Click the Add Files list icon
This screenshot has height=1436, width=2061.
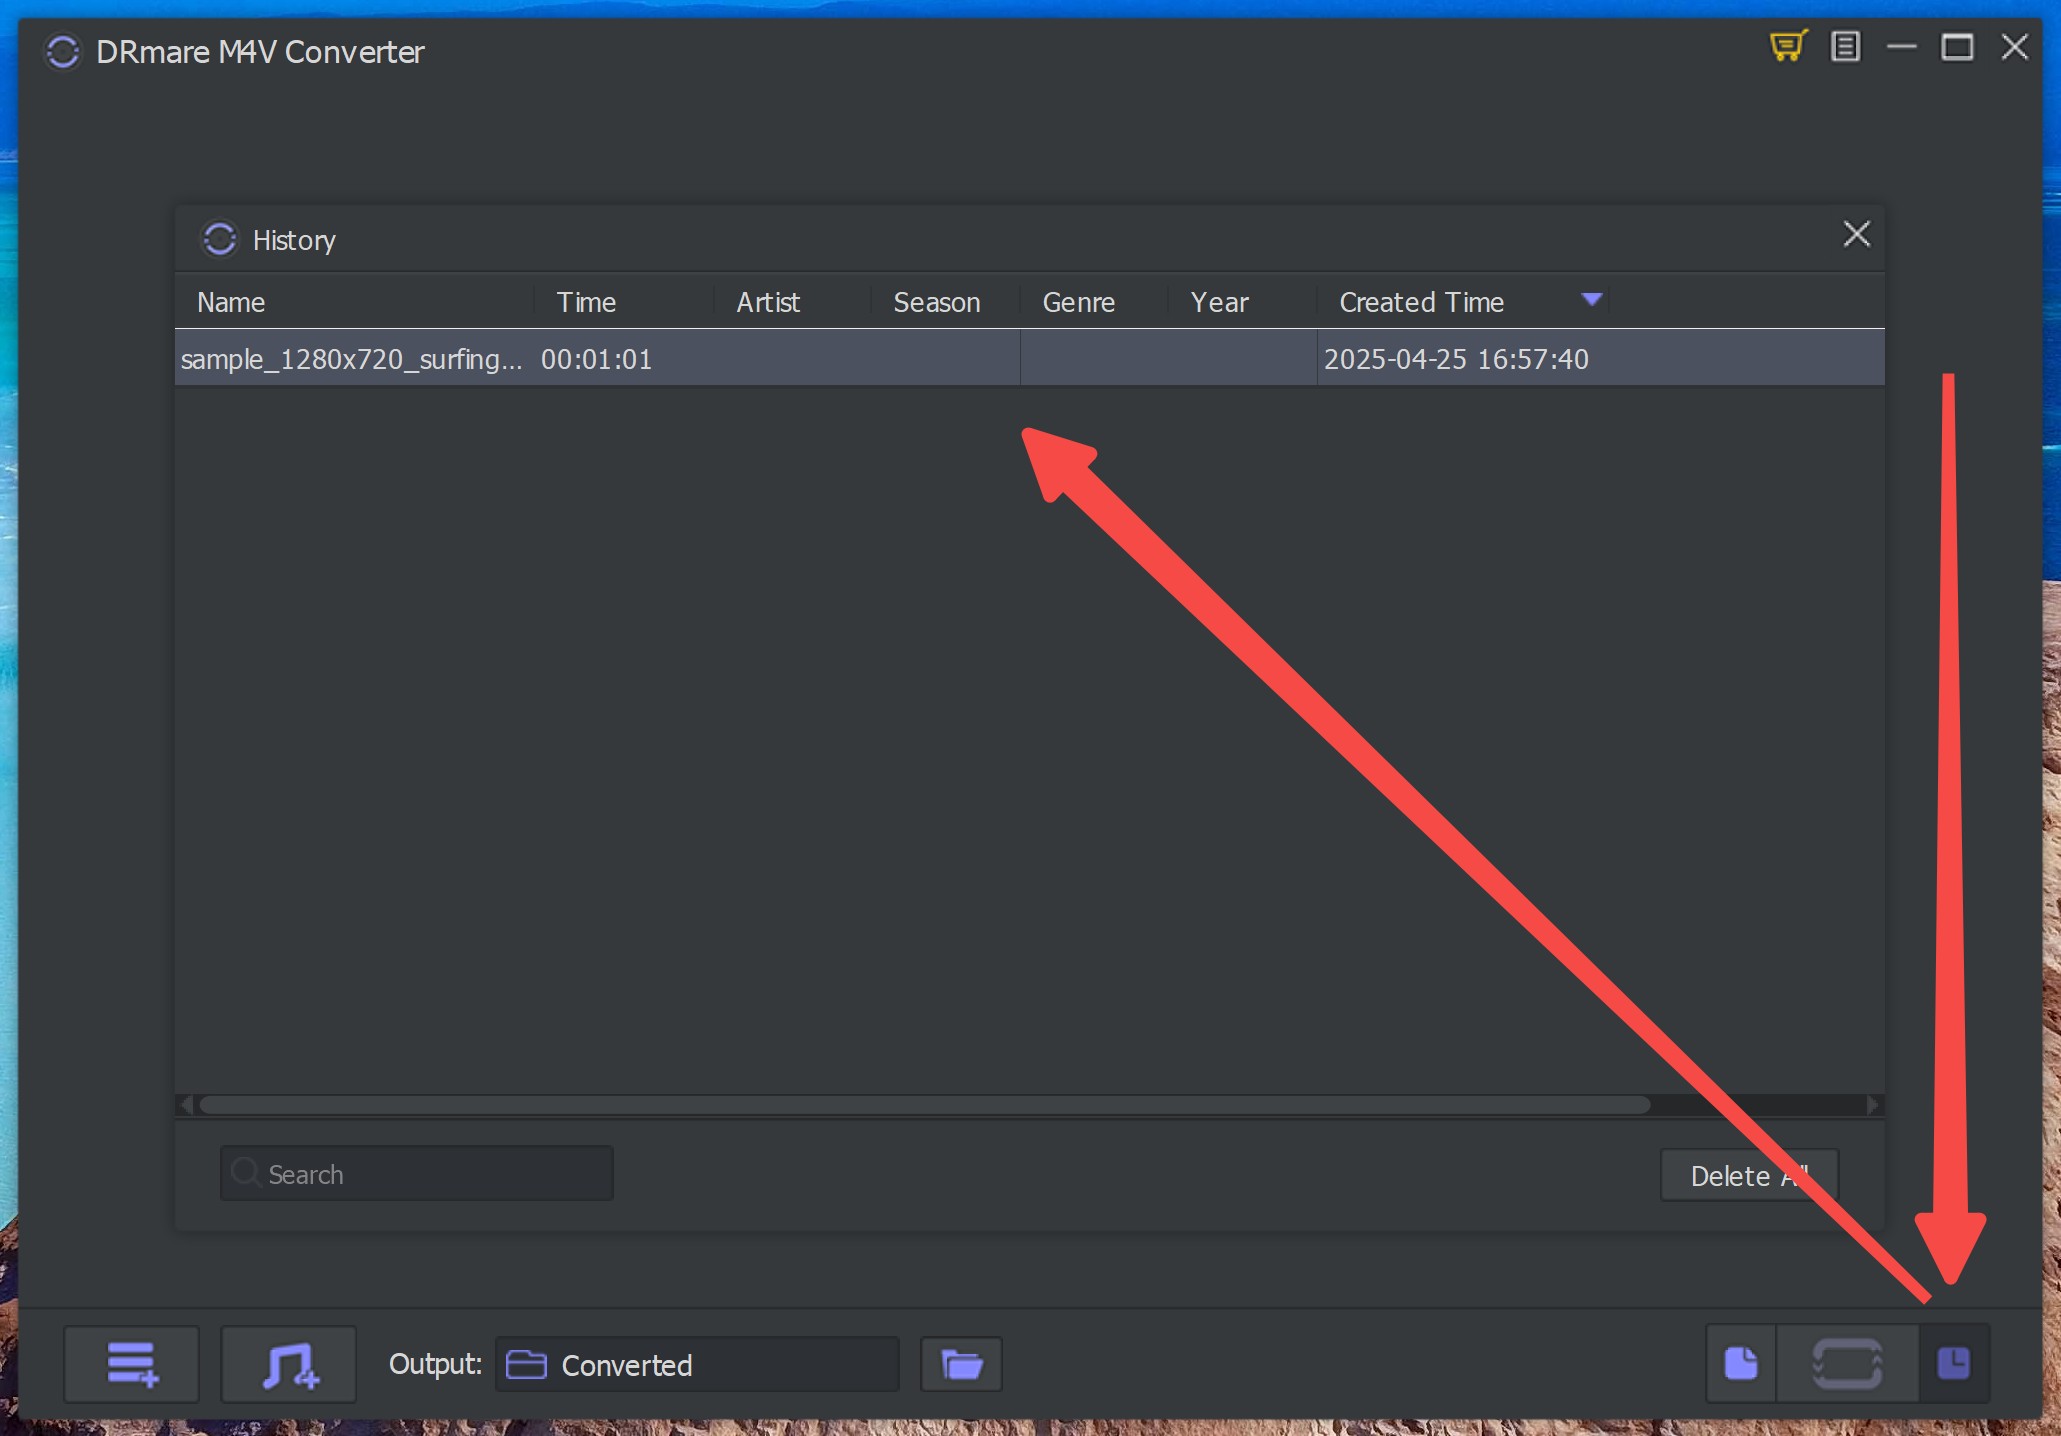(x=132, y=1364)
